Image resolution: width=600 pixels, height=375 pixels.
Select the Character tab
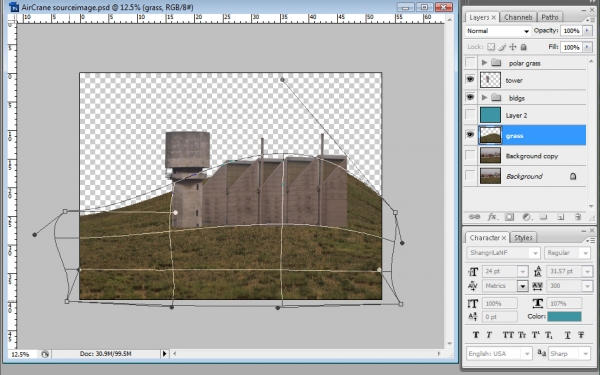click(x=487, y=238)
